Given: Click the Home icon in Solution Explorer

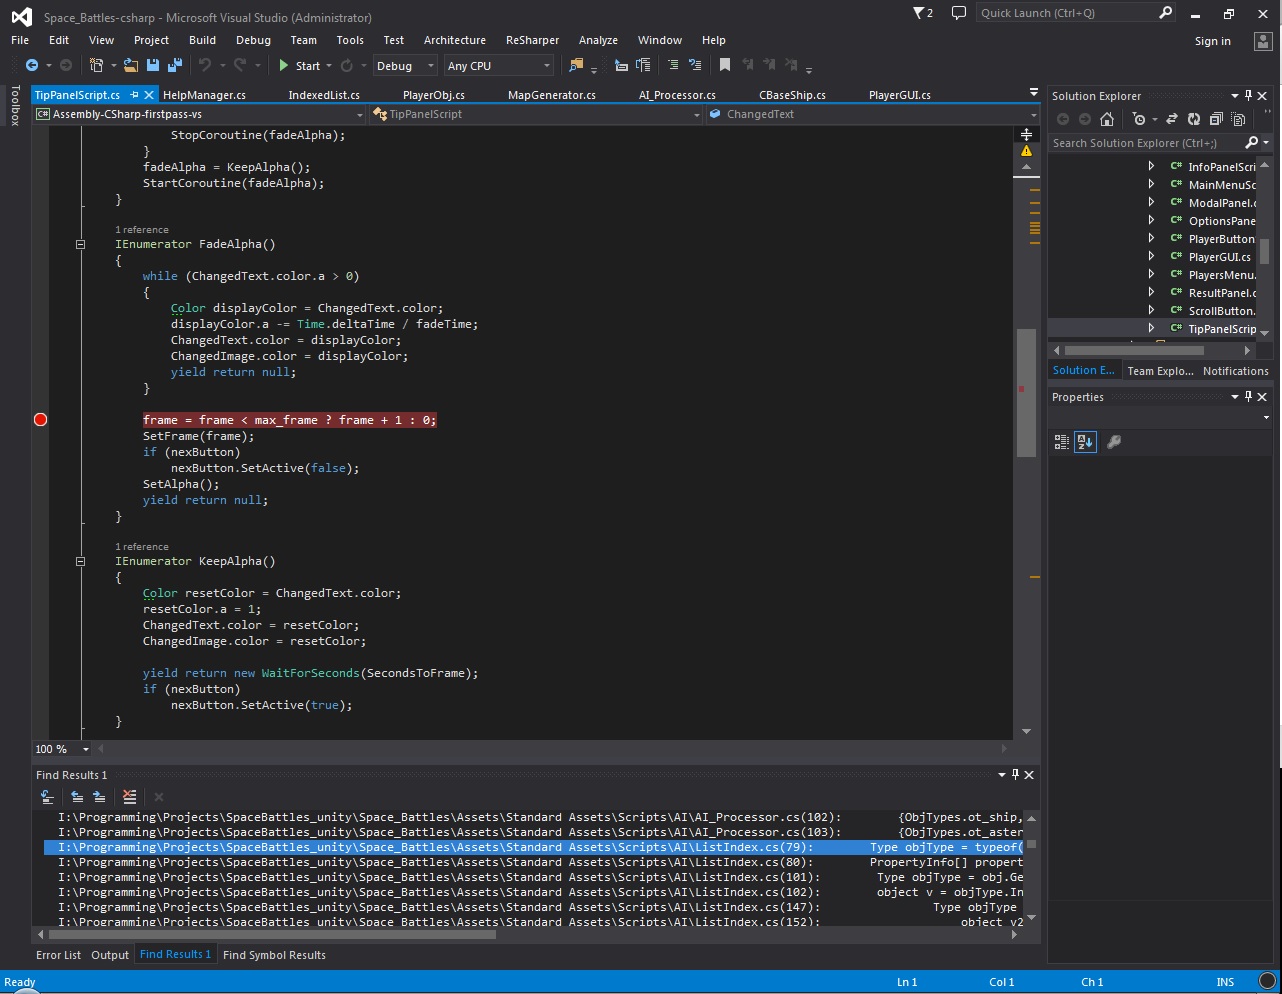Looking at the screenshot, I should coord(1107,119).
